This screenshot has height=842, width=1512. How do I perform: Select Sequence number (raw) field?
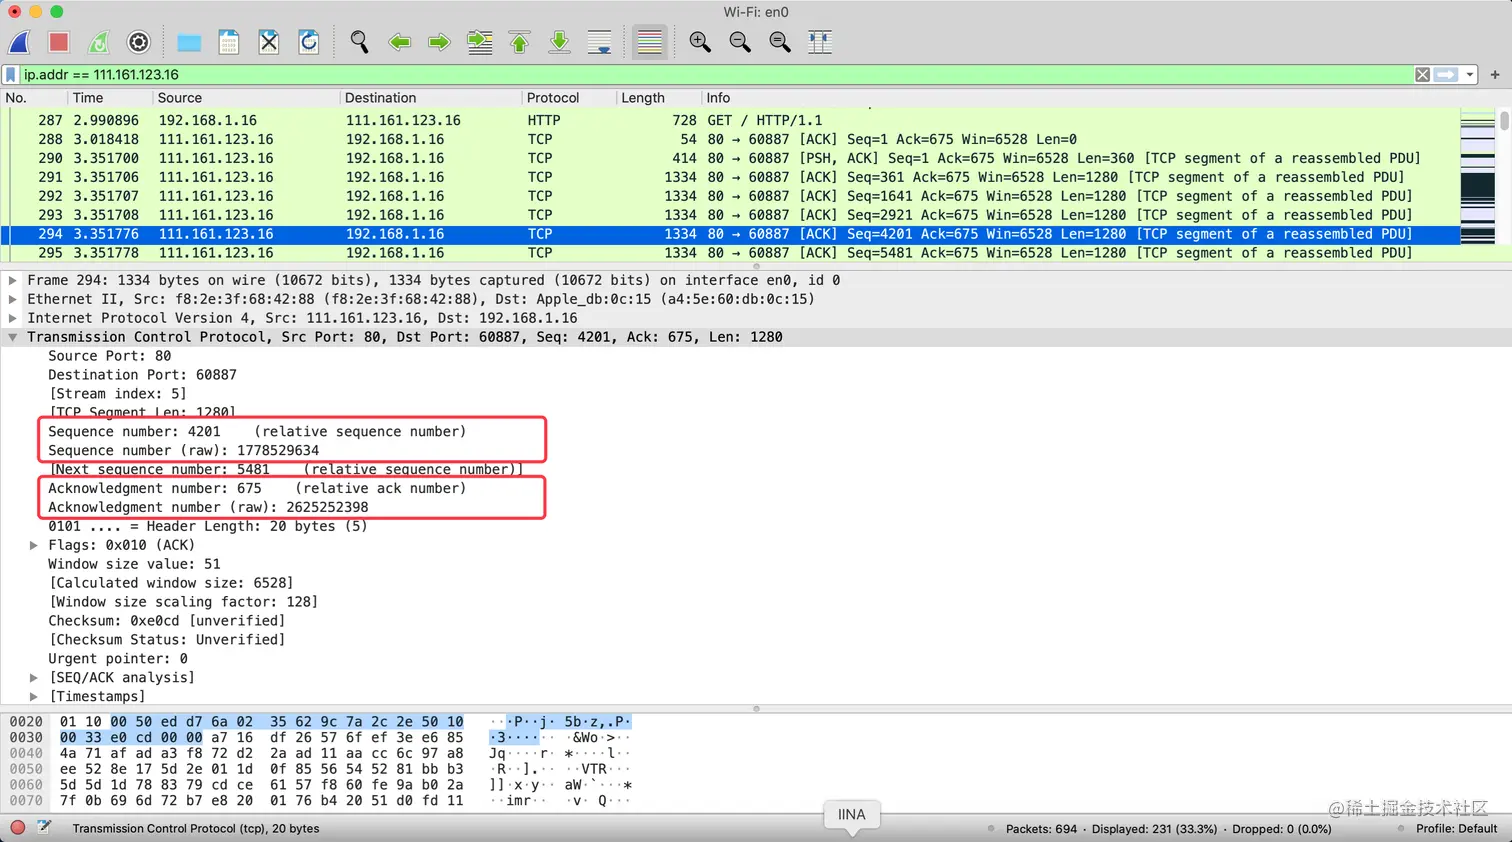point(184,451)
